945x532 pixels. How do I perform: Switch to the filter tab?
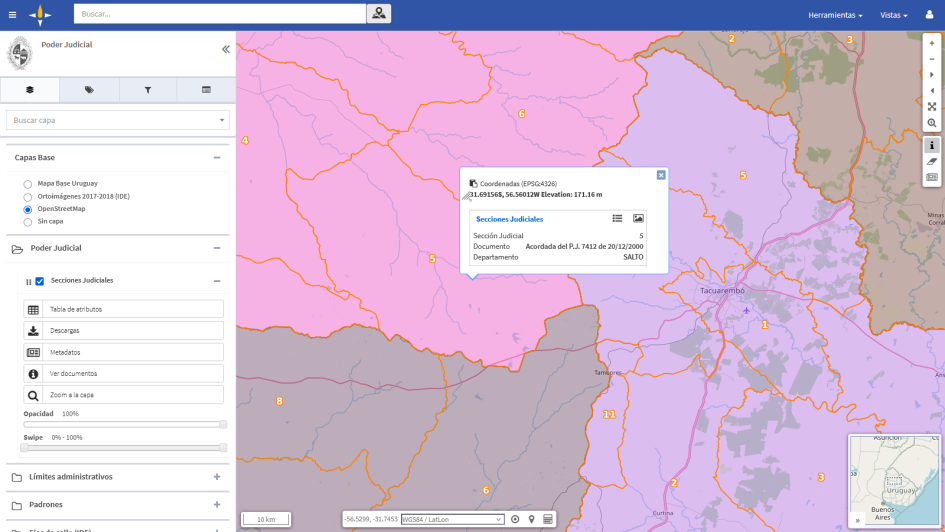(148, 90)
